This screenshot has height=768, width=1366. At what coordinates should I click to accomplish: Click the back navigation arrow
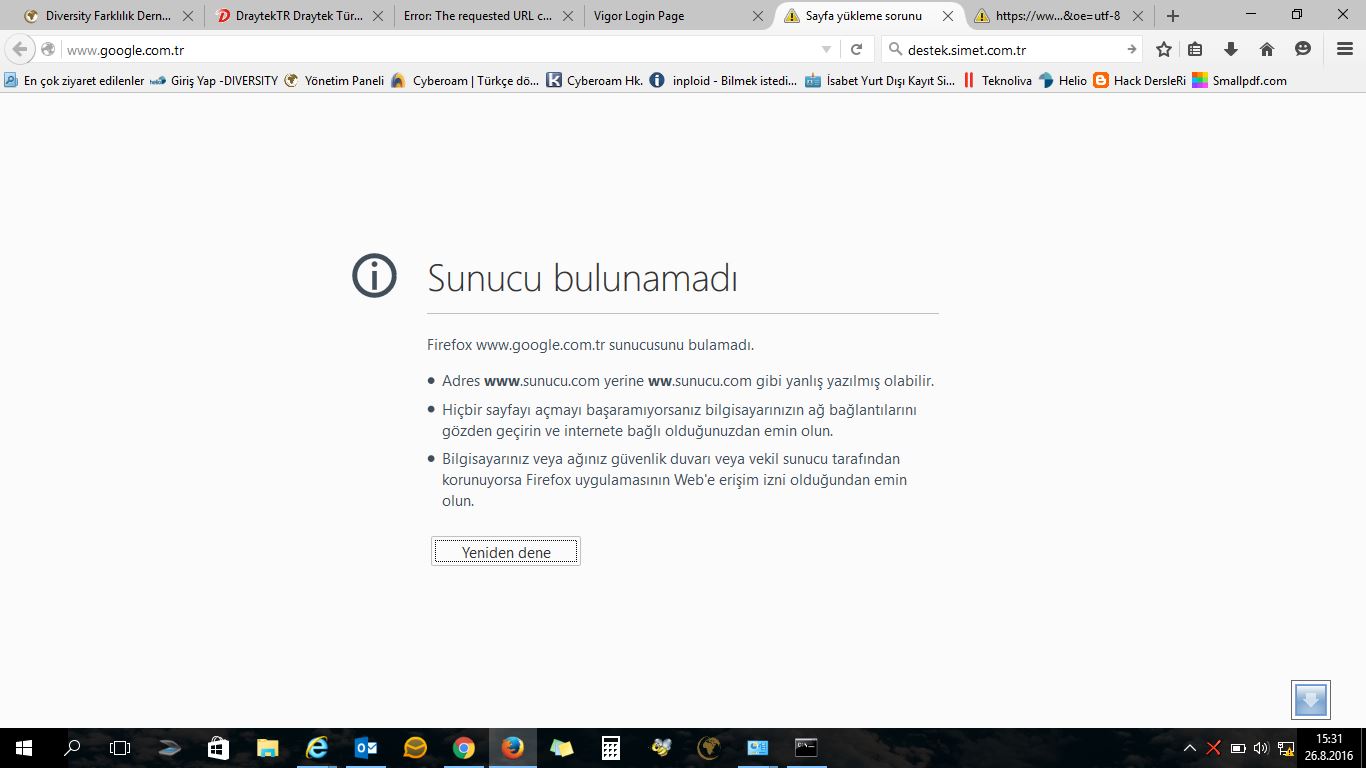pos(20,50)
